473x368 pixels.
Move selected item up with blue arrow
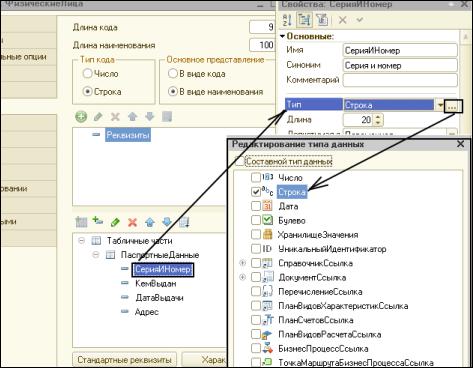coord(150,222)
